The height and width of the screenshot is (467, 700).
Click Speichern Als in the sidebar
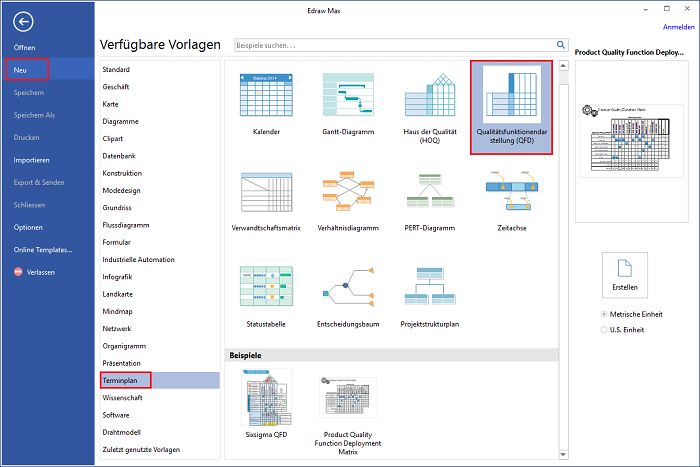tap(34, 115)
